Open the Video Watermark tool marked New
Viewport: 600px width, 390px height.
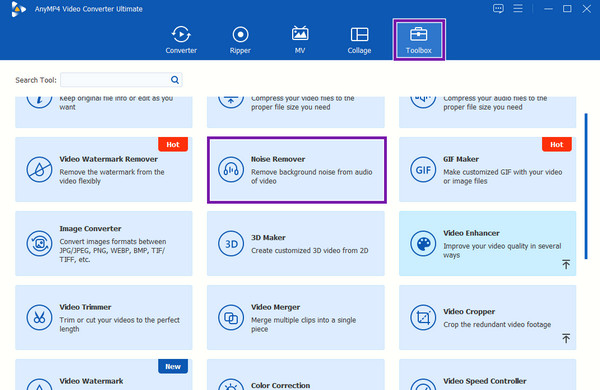(104, 374)
